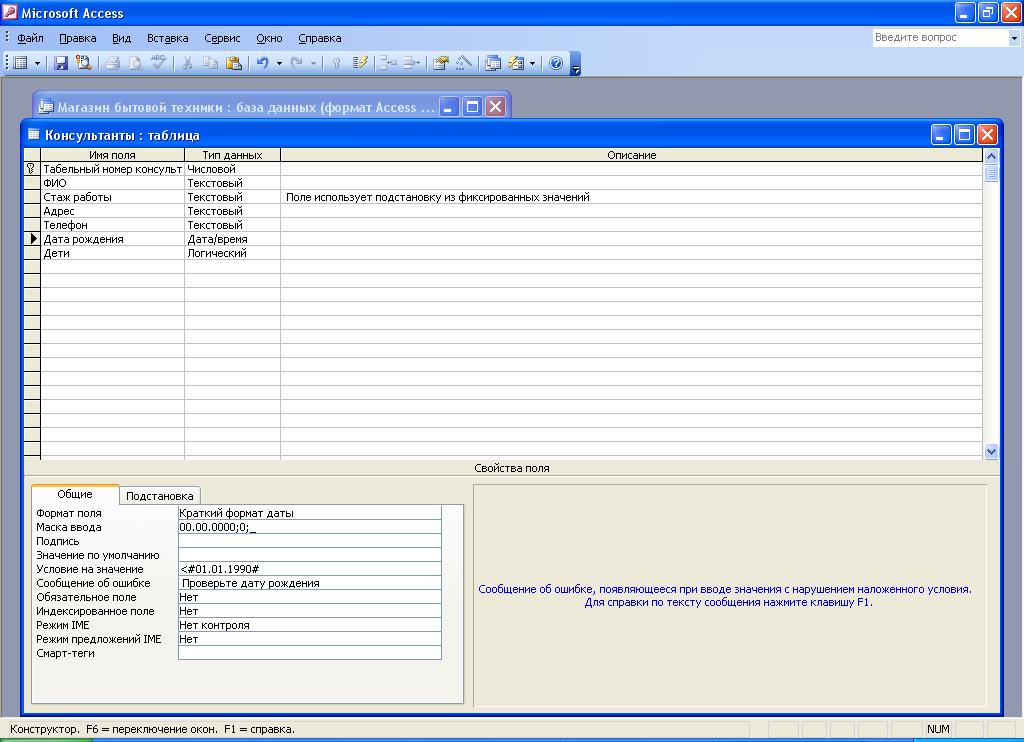
Task: Select the 'Стаж работы' field name cell
Action: click(x=112, y=197)
